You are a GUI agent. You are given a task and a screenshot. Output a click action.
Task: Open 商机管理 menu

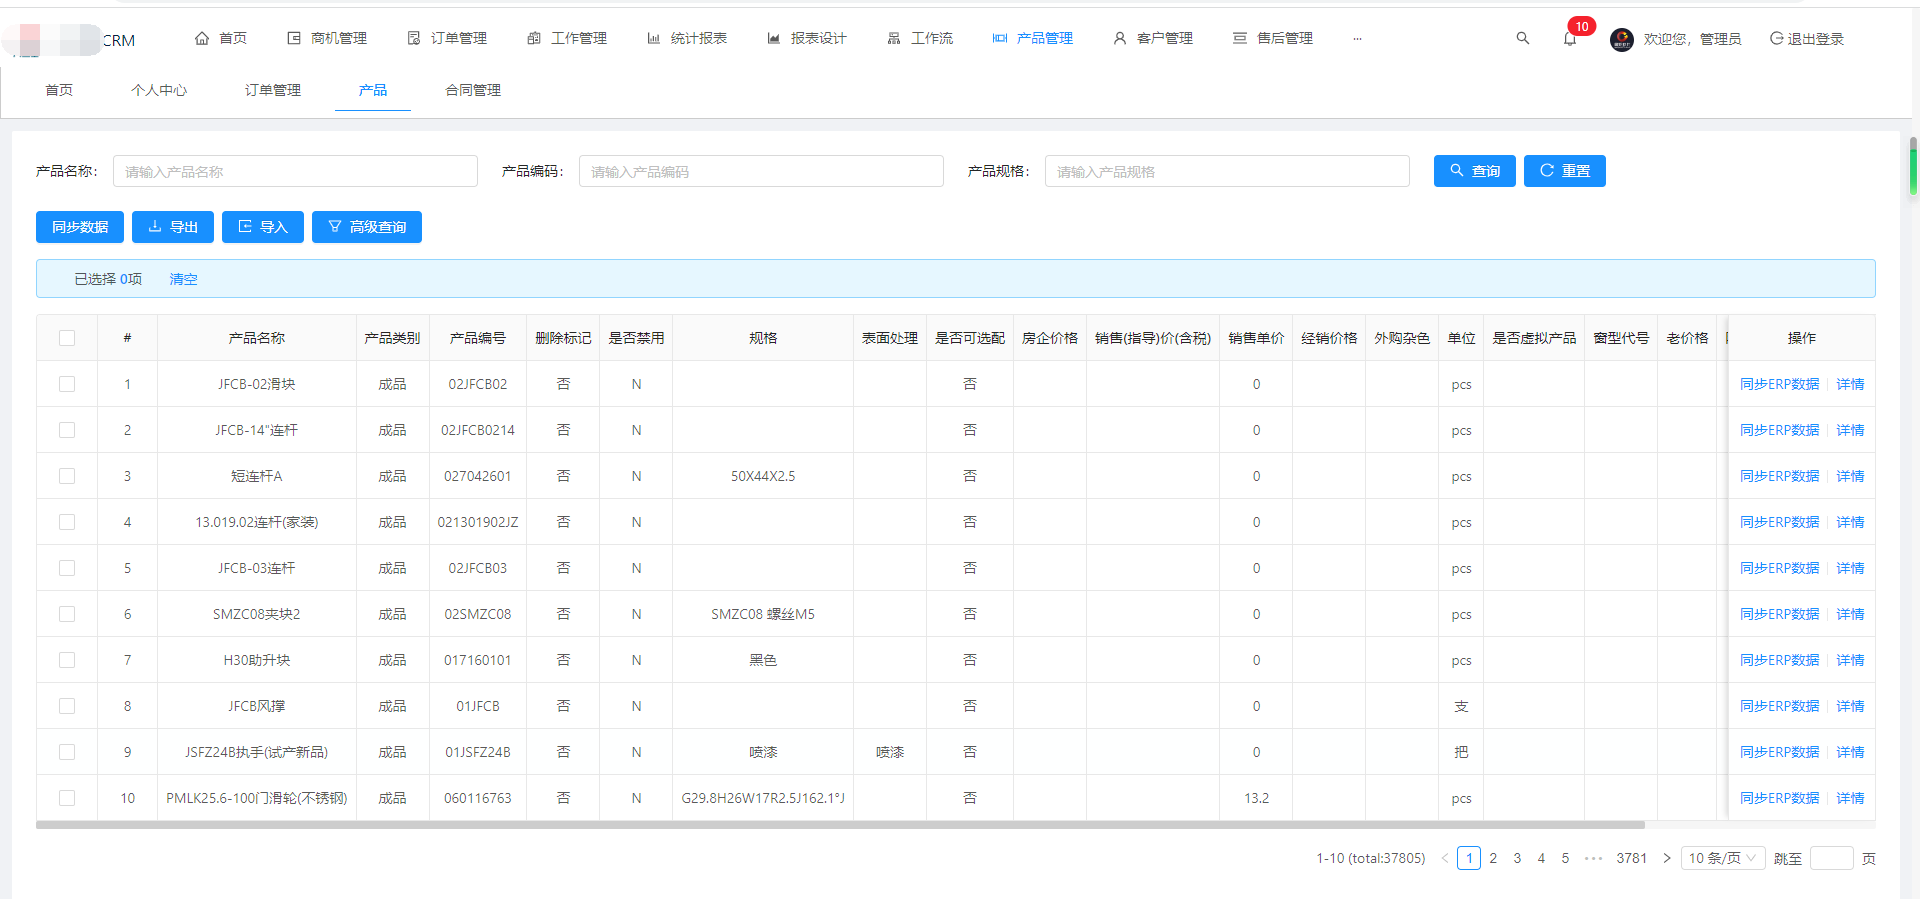click(x=327, y=38)
